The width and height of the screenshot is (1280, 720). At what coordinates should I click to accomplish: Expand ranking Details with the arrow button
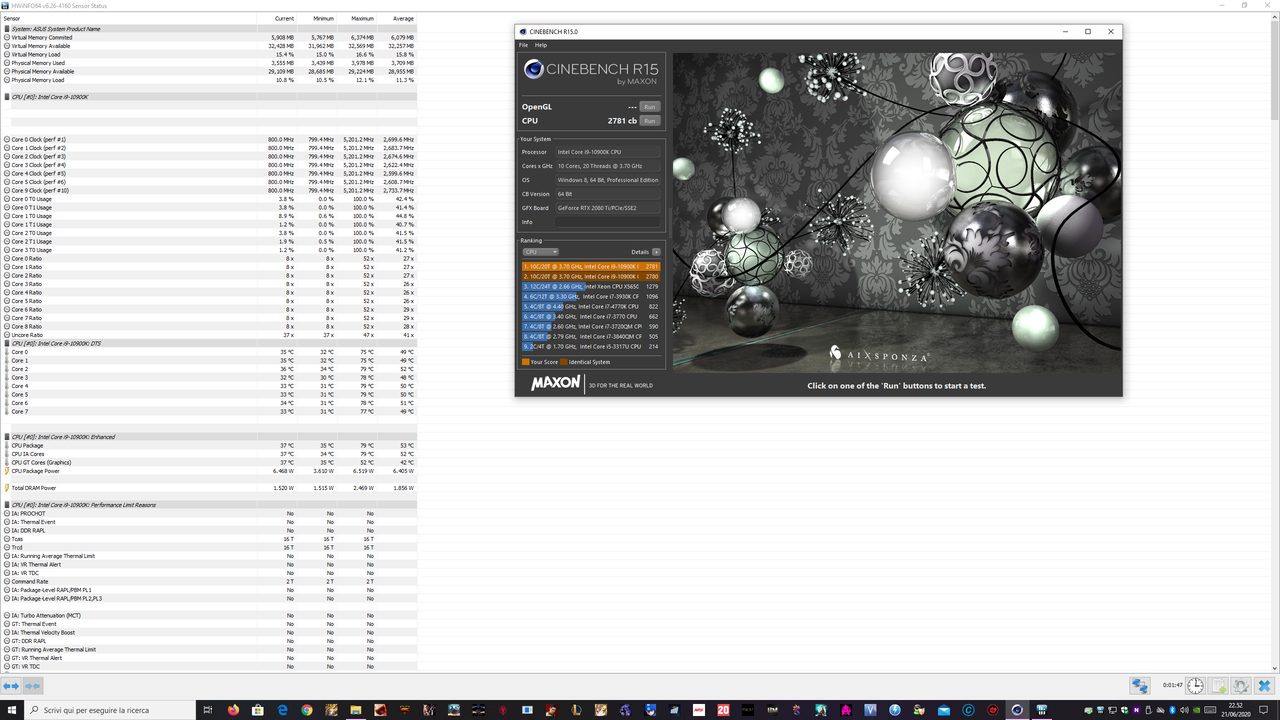(655, 251)
